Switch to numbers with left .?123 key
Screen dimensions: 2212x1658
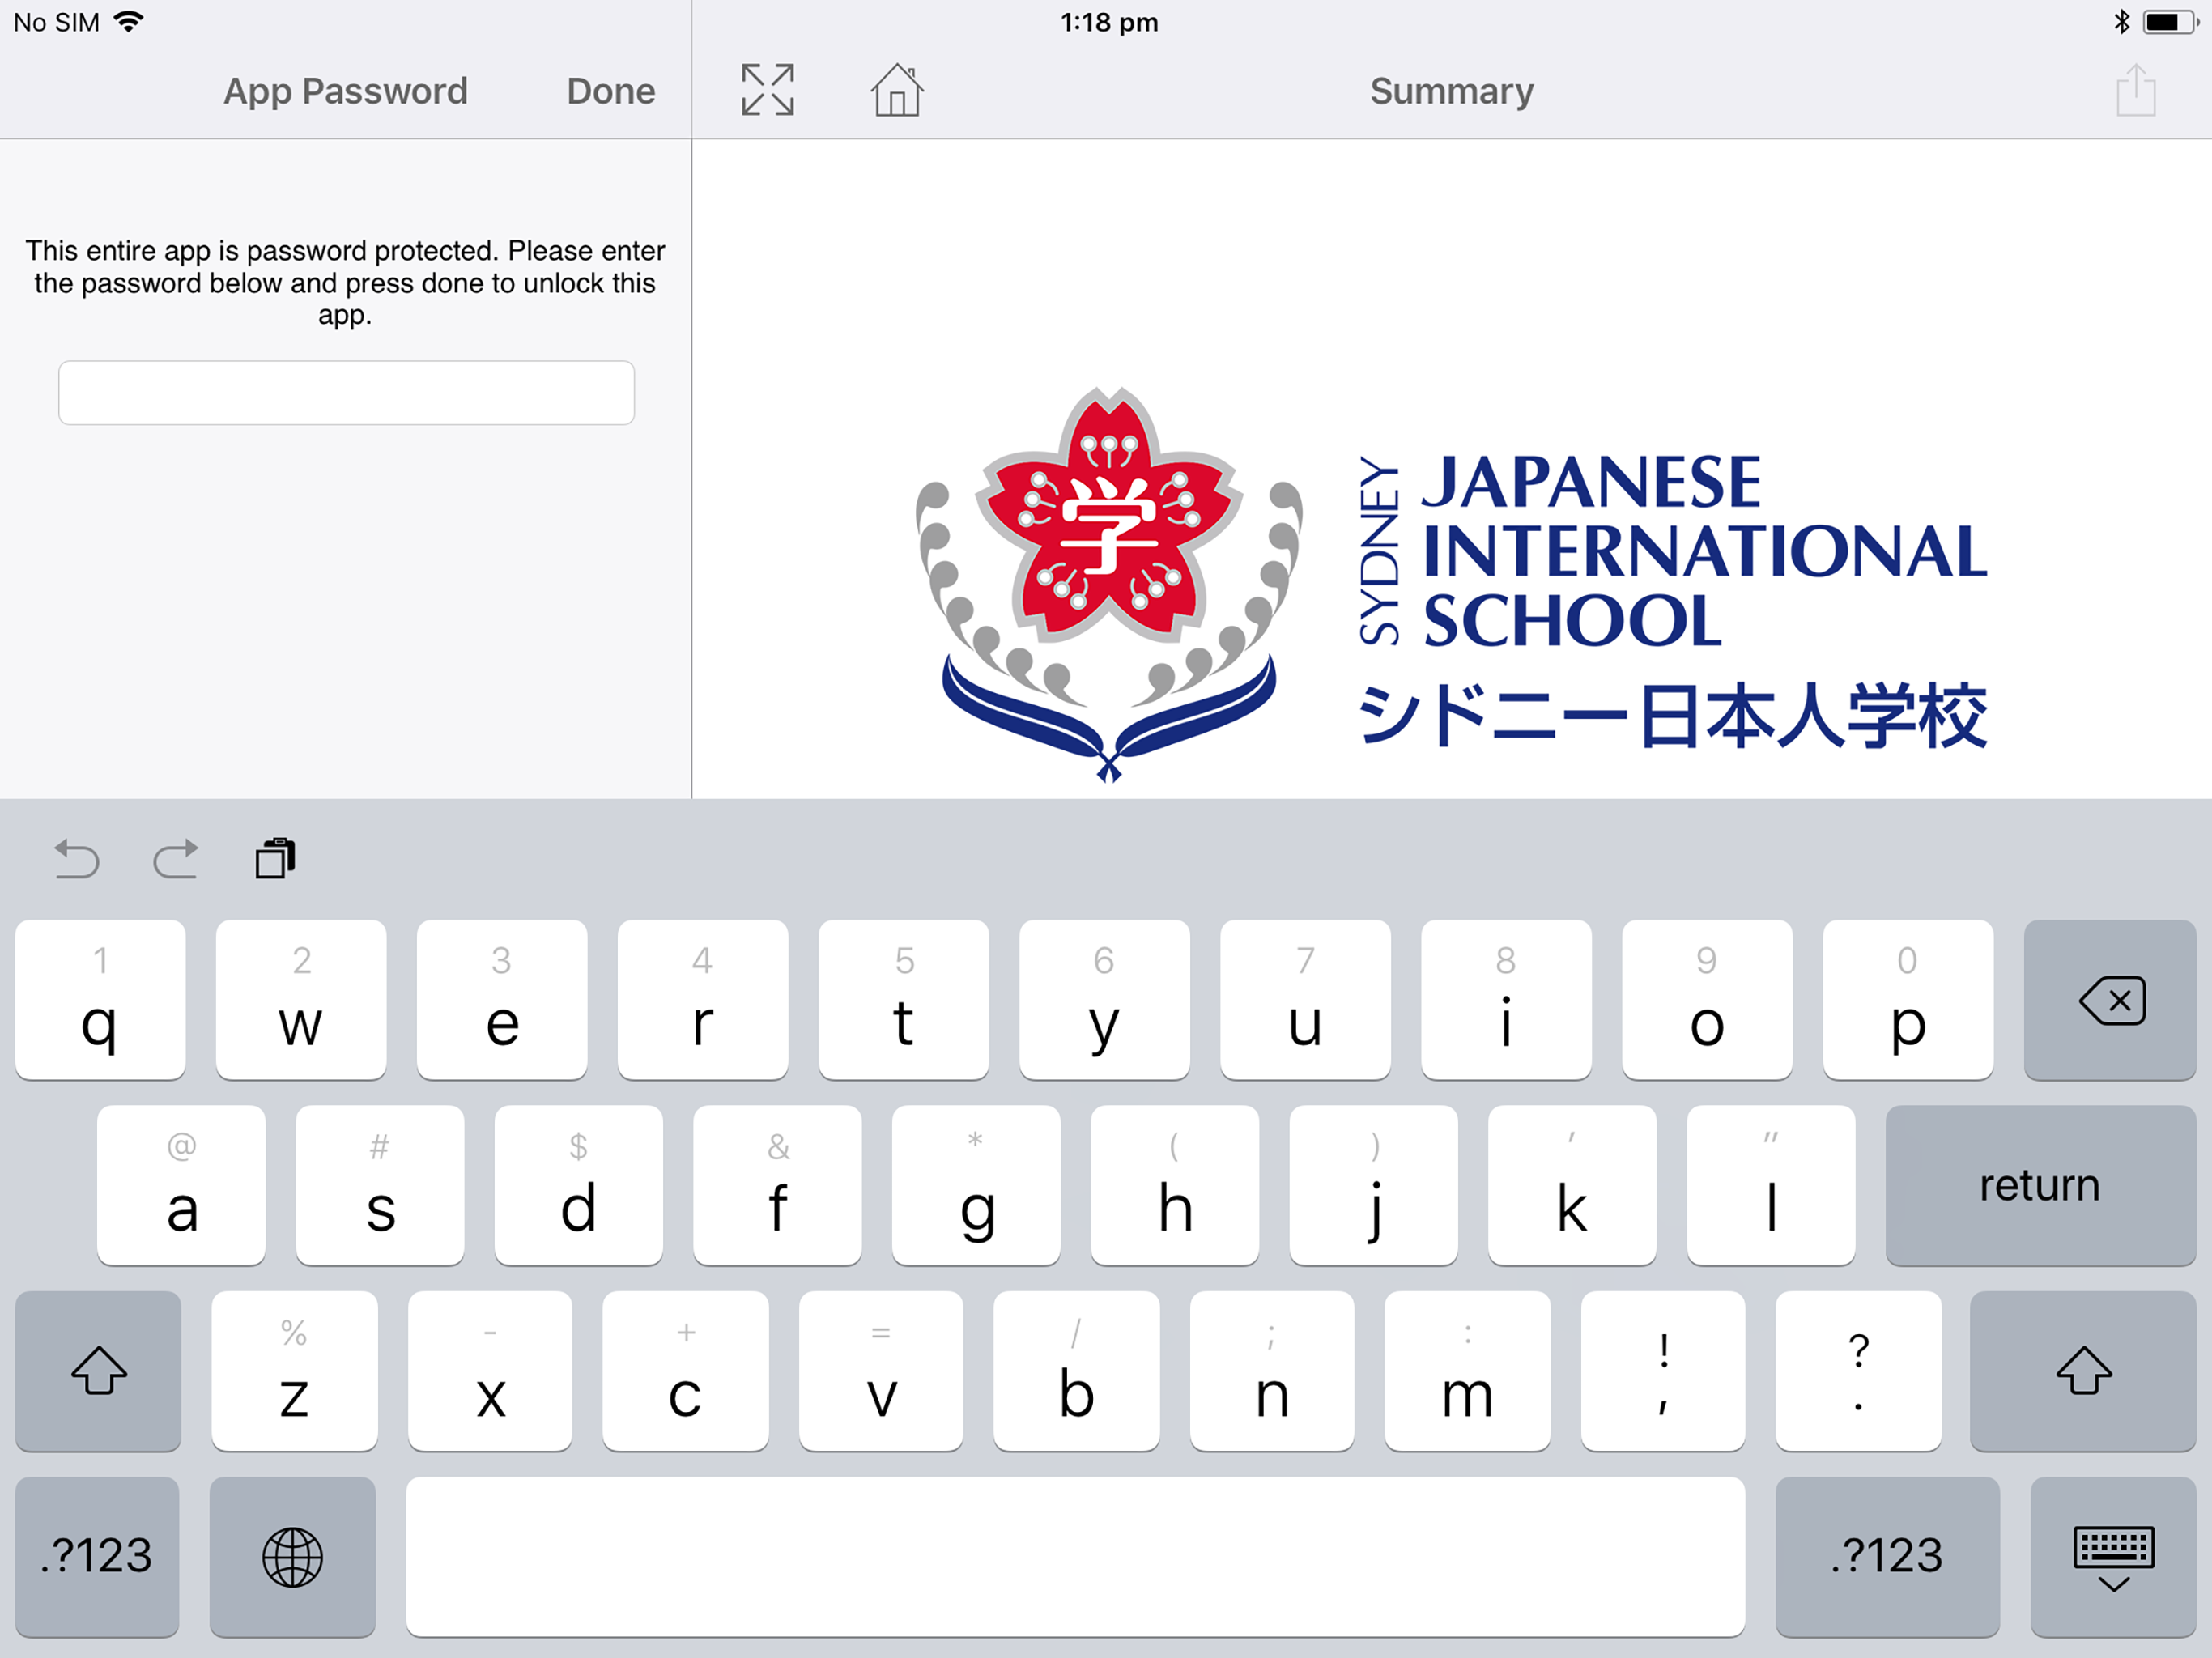(x=97, y=1556)
